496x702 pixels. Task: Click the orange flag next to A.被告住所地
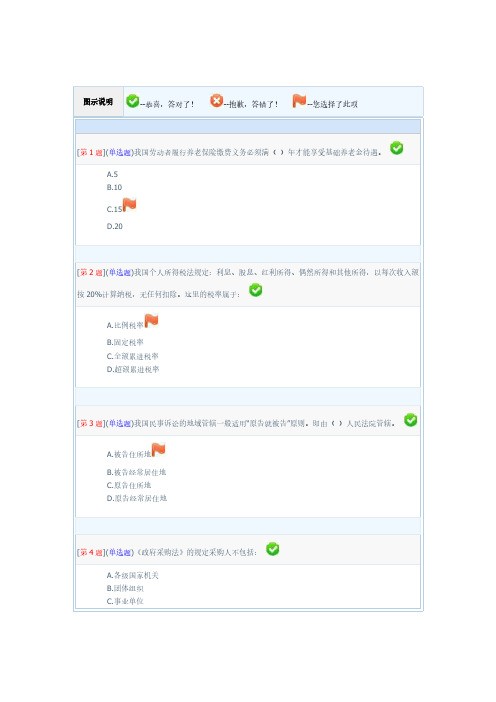click(x=158, y=449)
